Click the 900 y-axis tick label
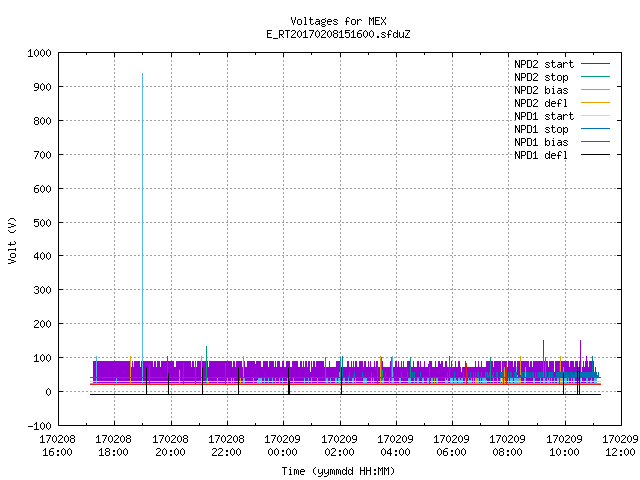The image size is (640, 480). (x=42, y=87)
